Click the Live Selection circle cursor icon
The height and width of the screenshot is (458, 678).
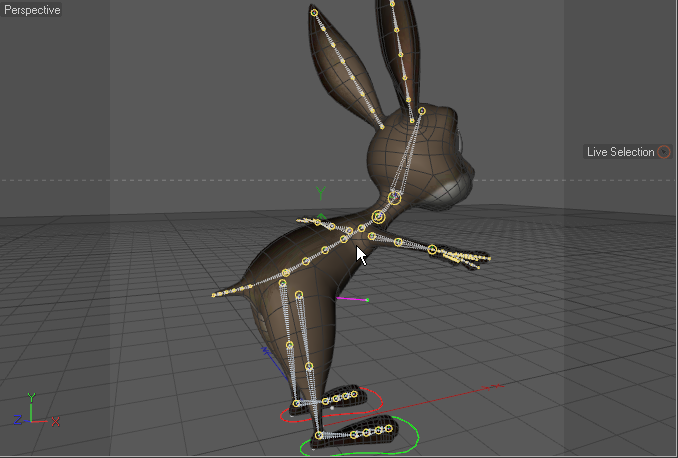pyautogui.click(x=664, y=152)
